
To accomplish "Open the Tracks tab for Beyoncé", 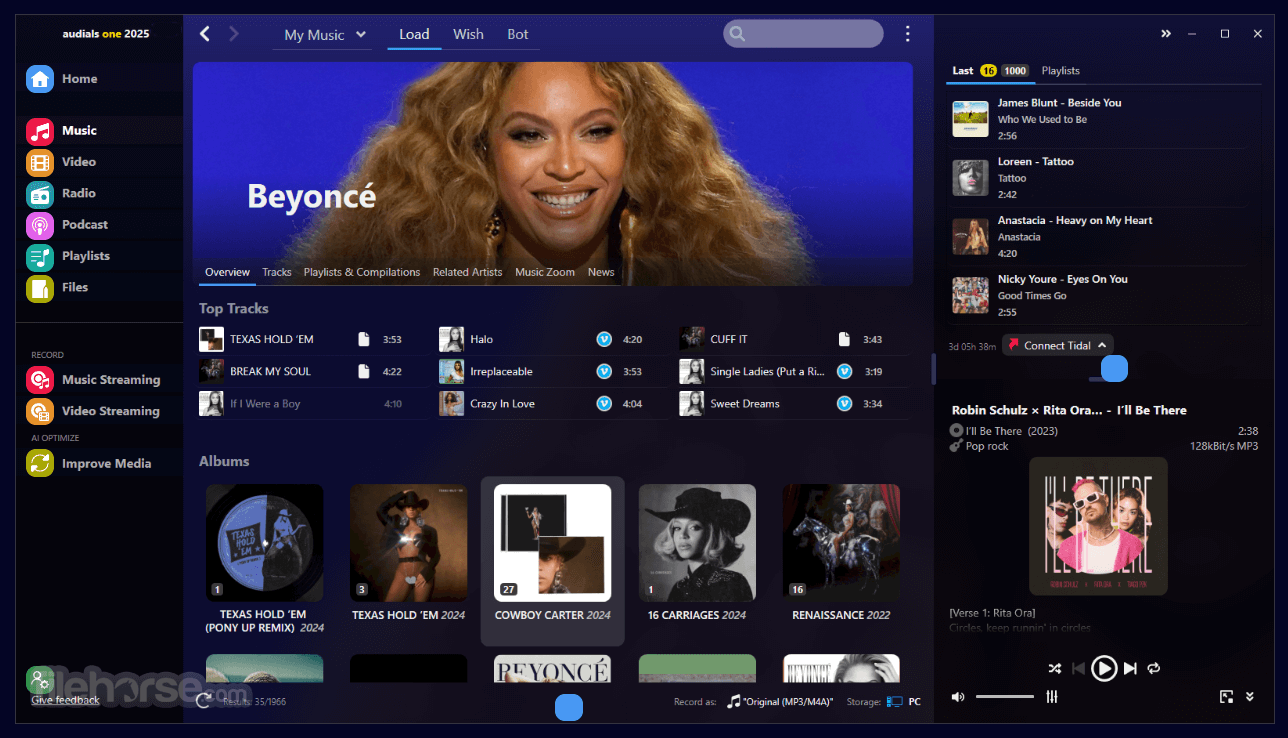I will 277,272.
